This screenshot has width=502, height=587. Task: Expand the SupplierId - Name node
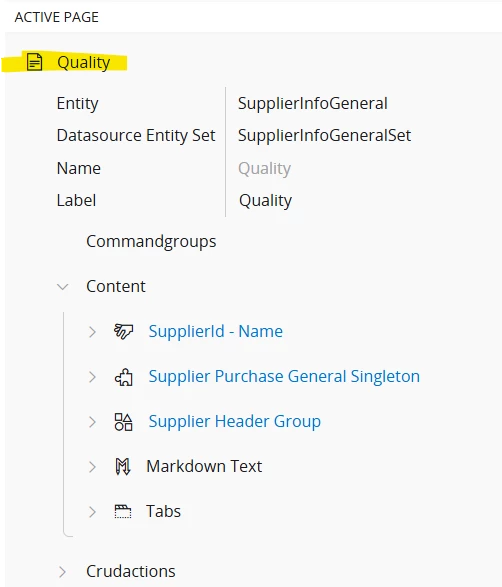pos(92,332)
